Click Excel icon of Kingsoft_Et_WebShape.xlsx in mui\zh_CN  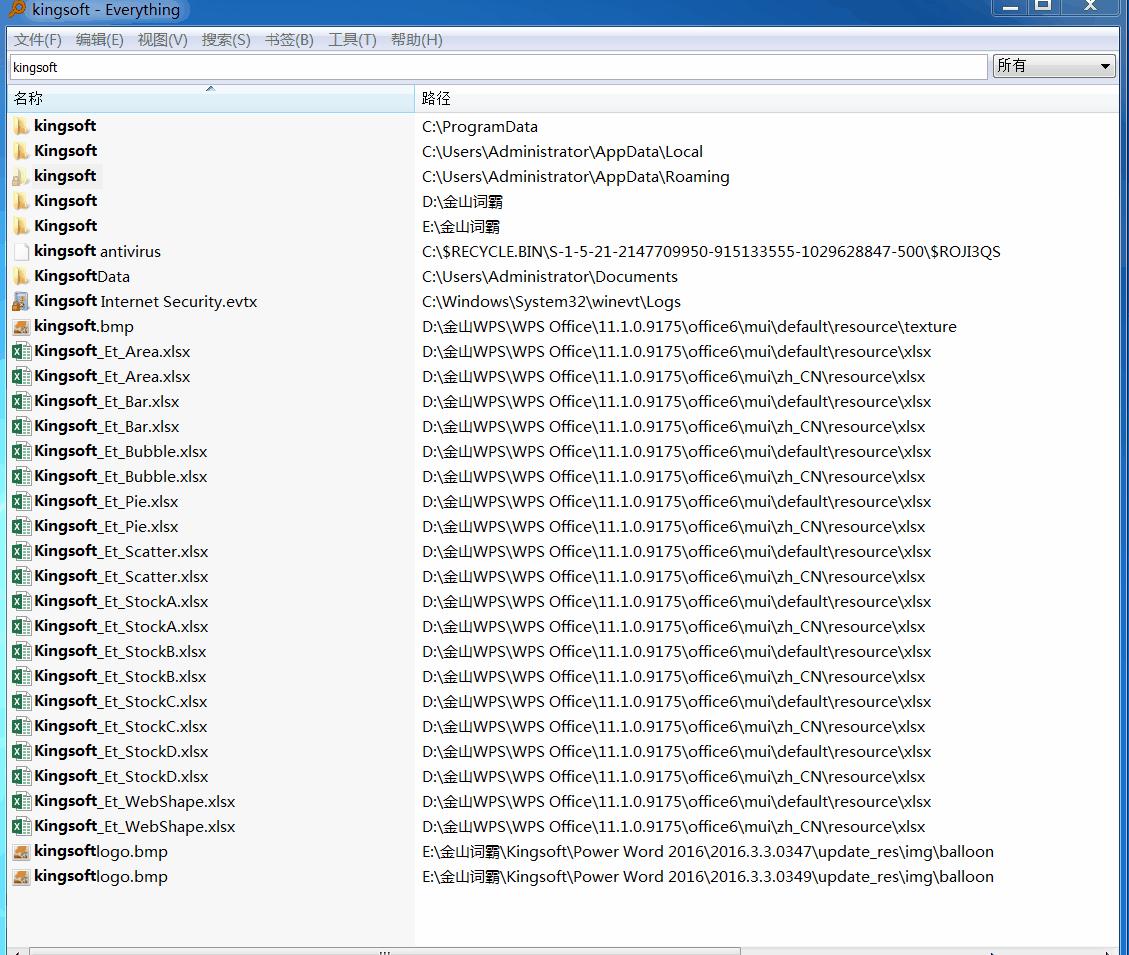click(22, 826)
